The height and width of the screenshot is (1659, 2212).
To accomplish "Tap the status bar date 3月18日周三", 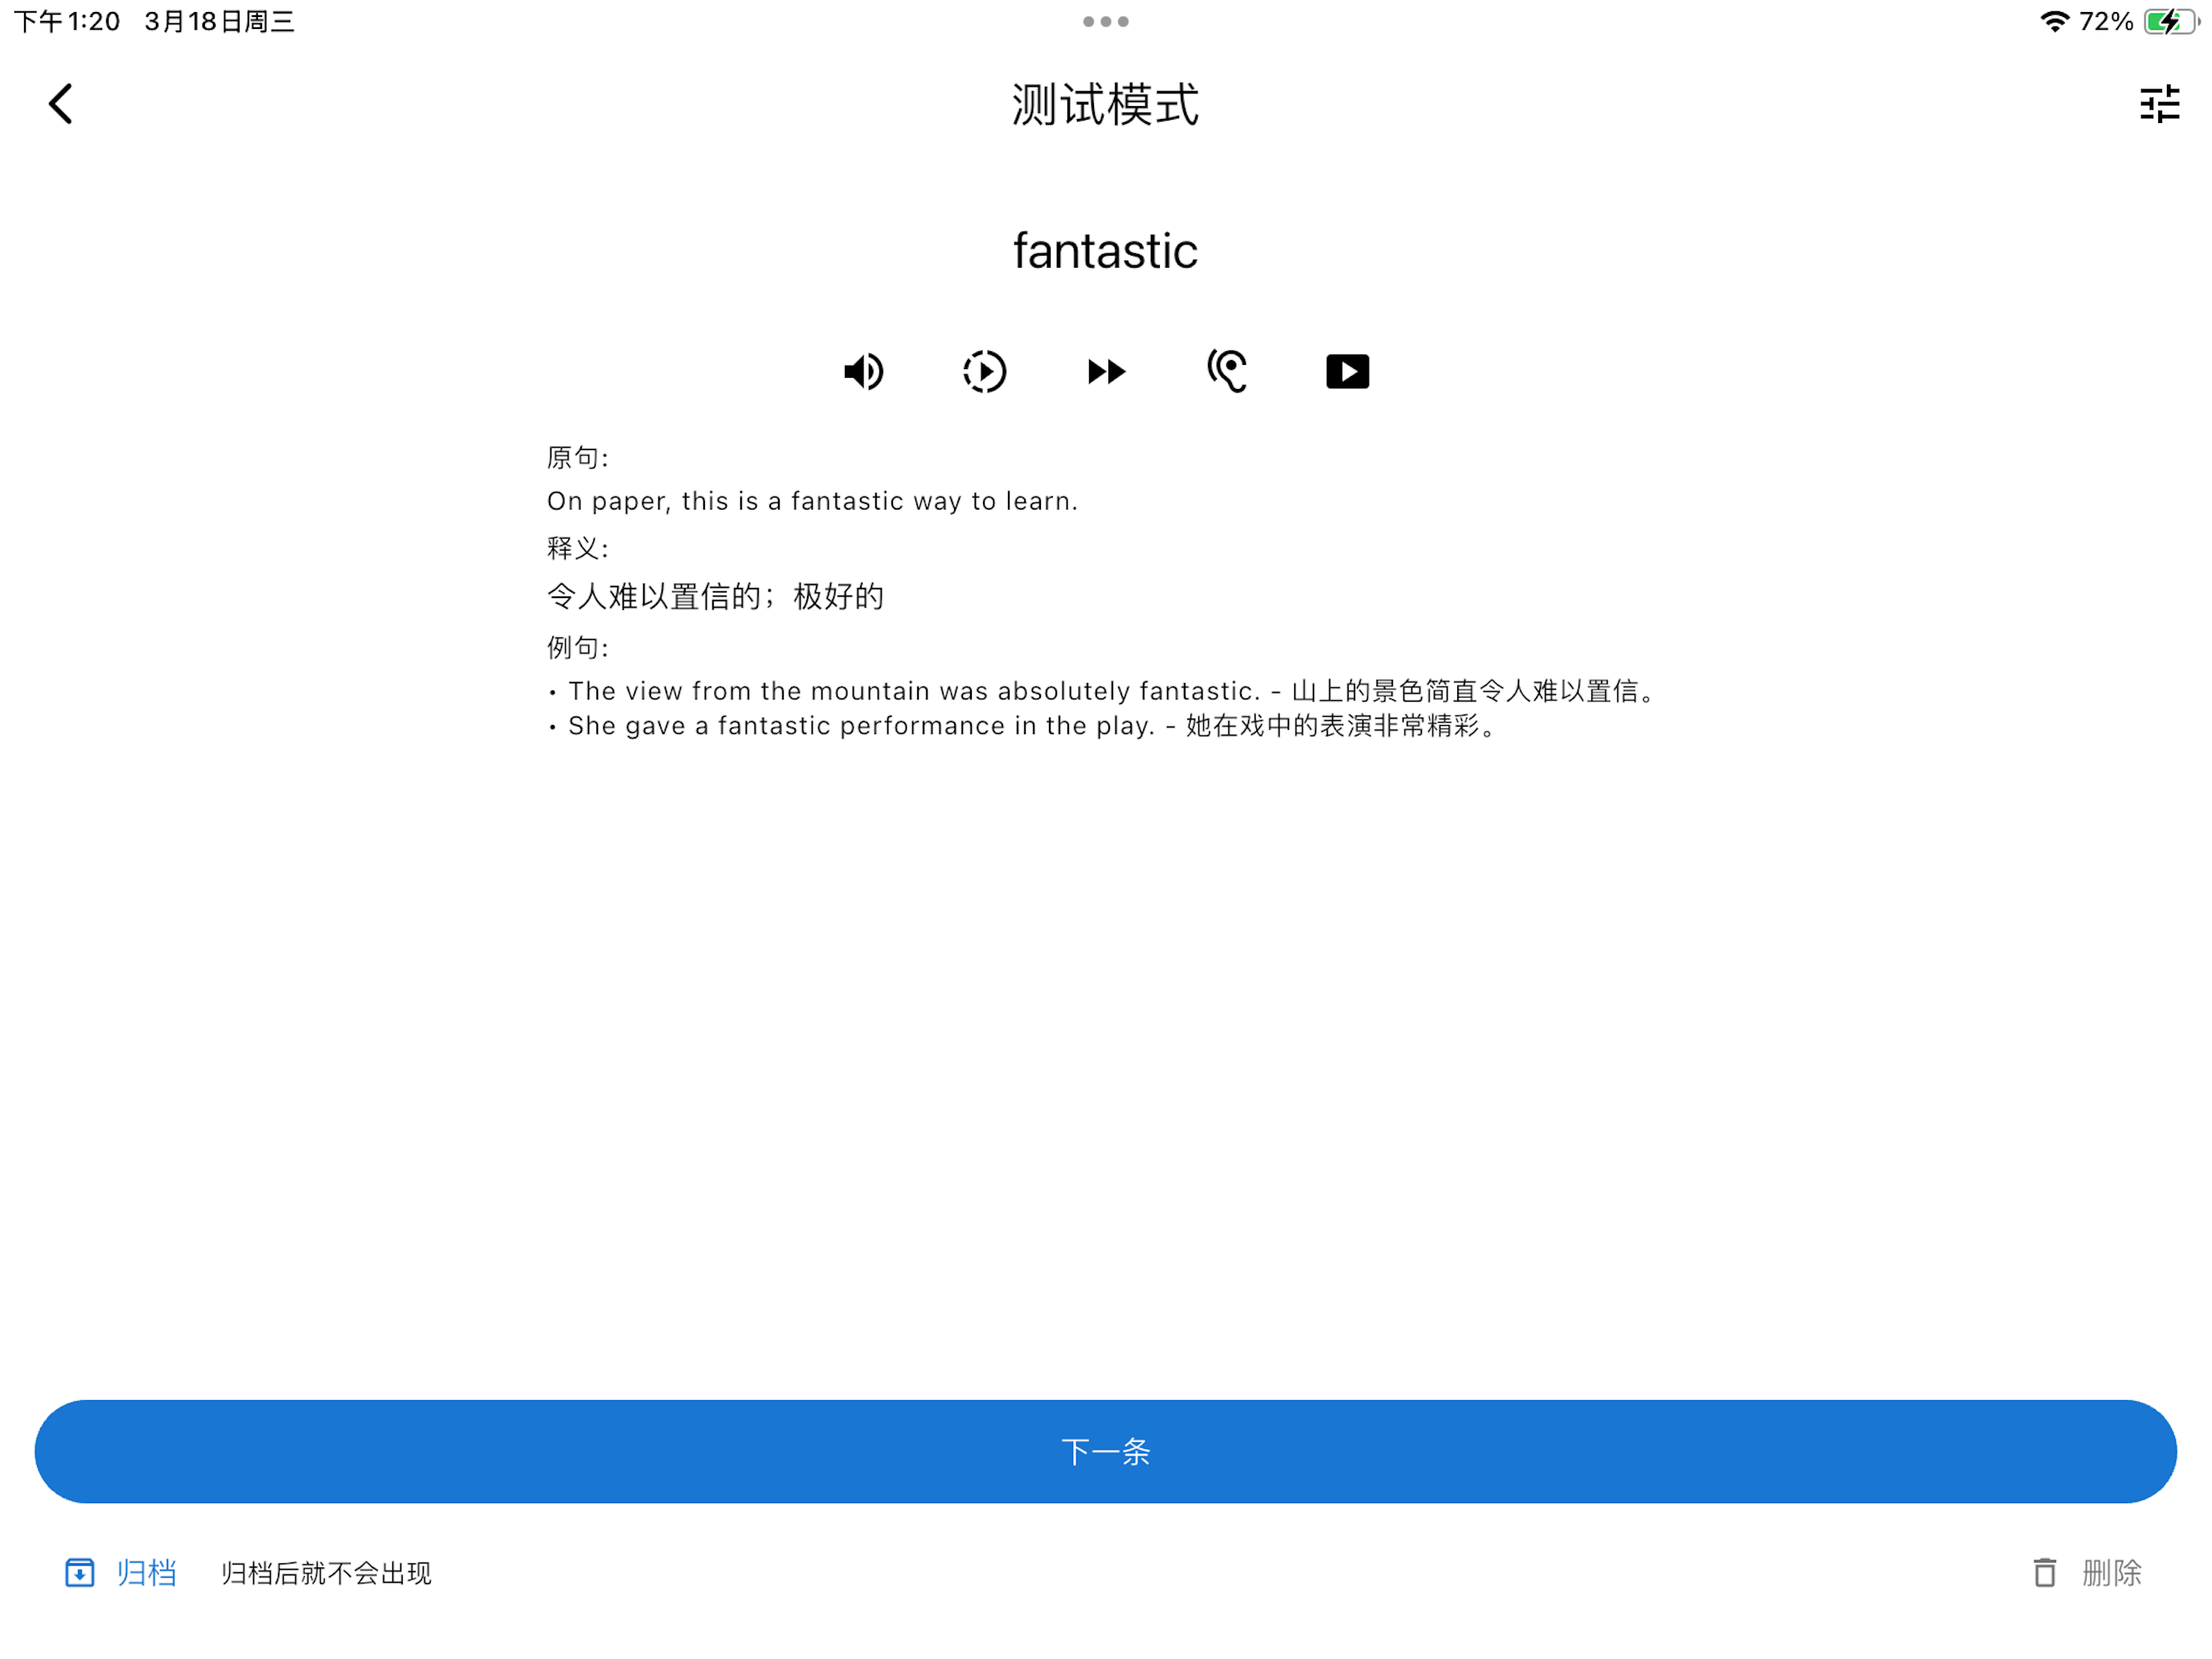I will (219, 21).
